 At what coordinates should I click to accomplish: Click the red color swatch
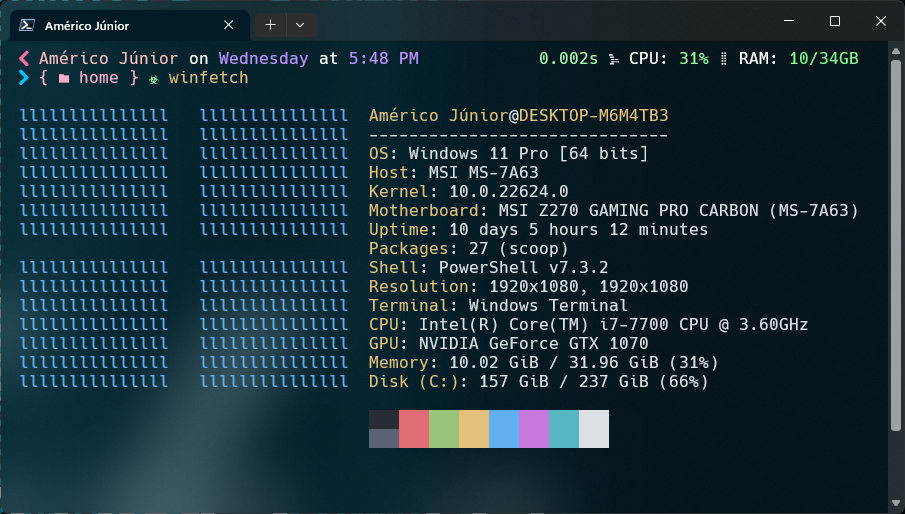pos(414,429)
